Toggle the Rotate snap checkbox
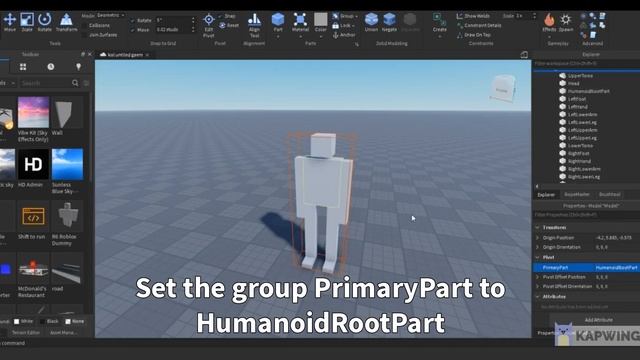The width and height of the screenshot is (640, 360). (x=132, y=20)
